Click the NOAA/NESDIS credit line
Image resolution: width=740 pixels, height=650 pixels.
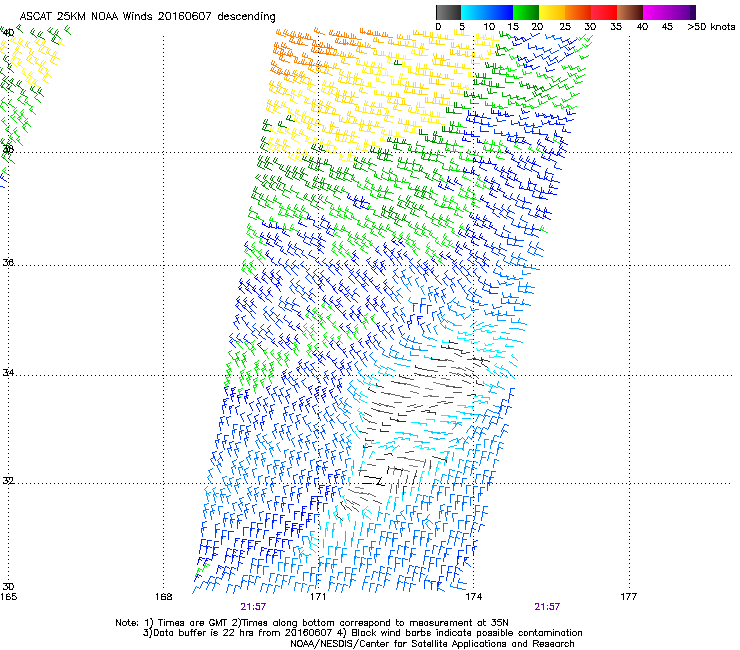click(432, 644)
